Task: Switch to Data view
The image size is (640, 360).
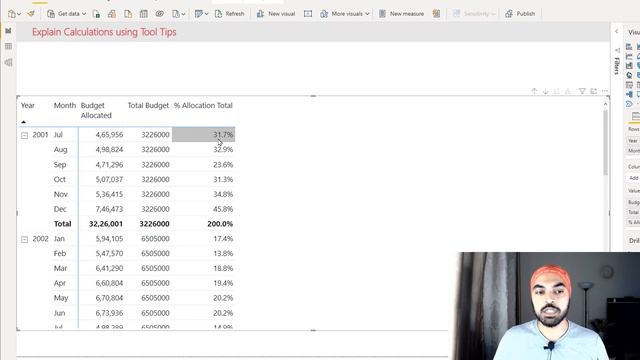Action: (x=8, y=47)
